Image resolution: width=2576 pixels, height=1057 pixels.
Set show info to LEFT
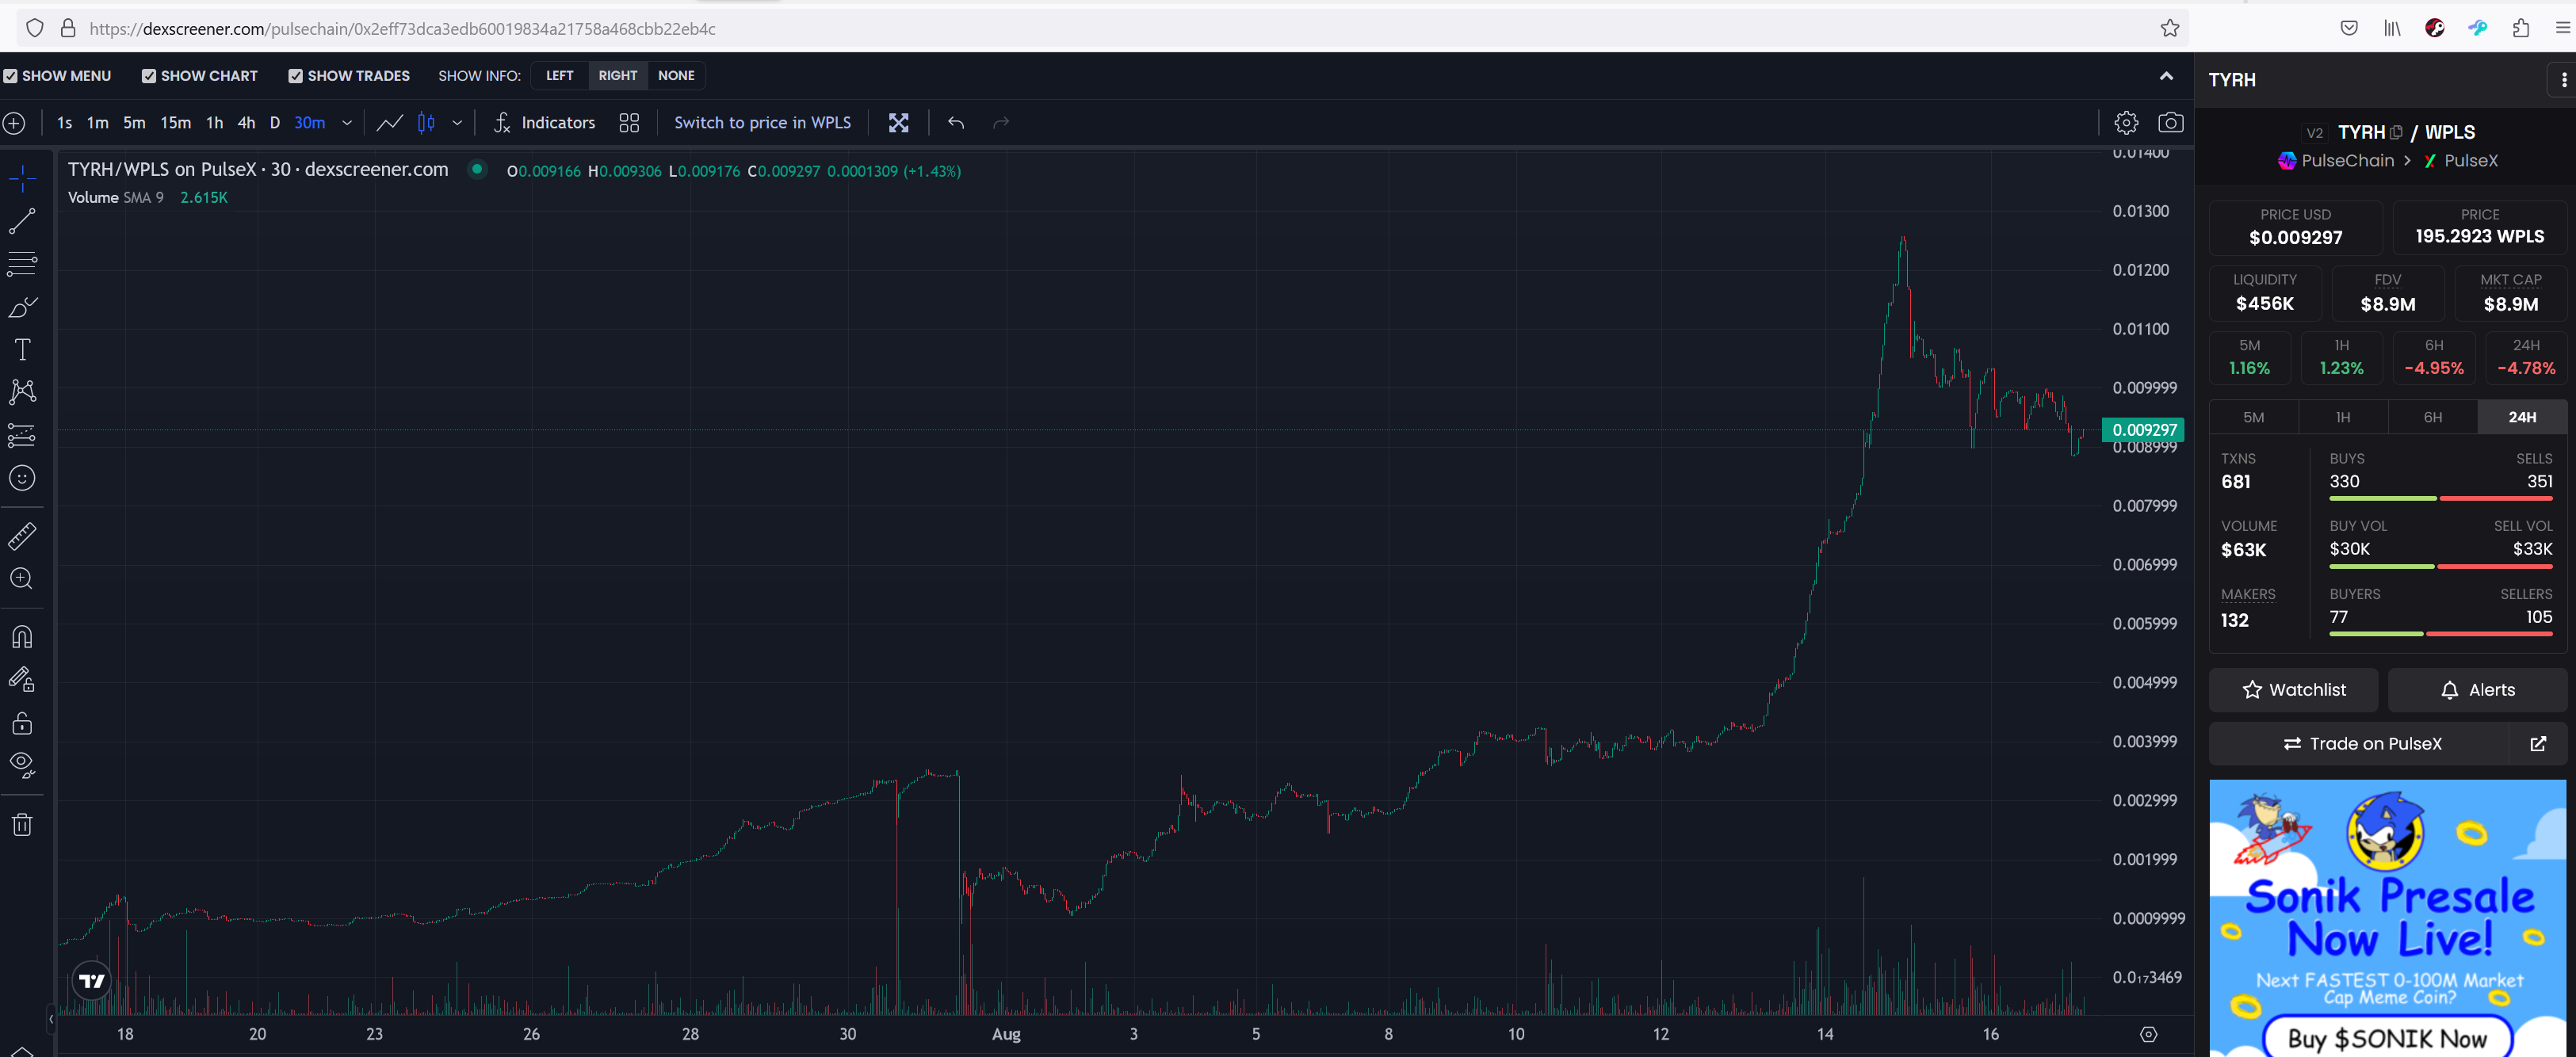tap(560, 75)
